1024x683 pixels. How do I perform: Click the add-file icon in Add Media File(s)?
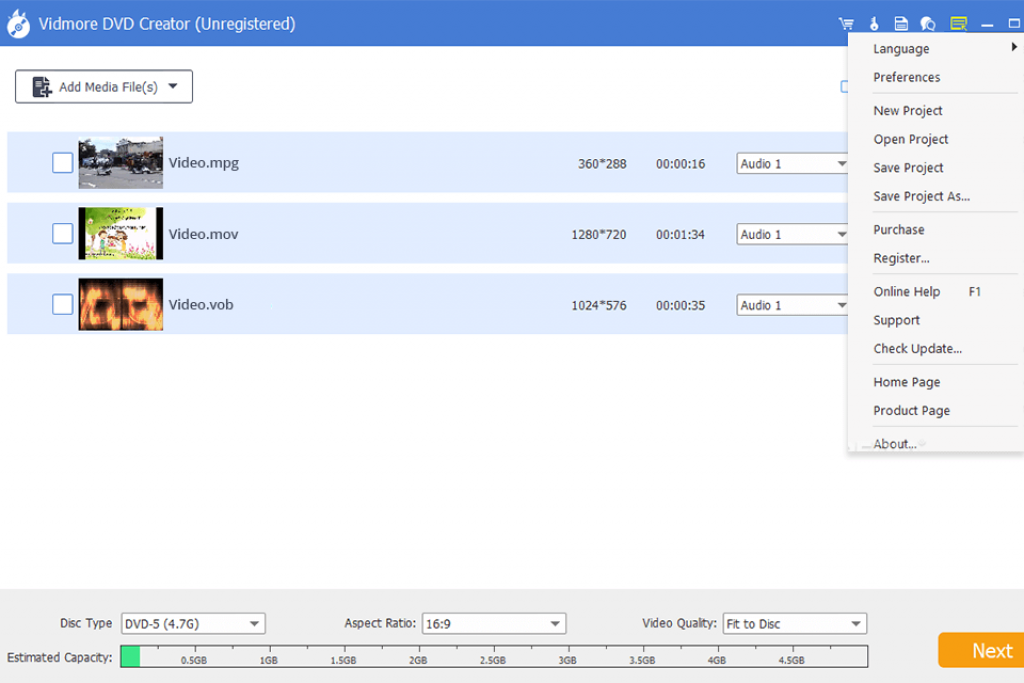(42, 87)
